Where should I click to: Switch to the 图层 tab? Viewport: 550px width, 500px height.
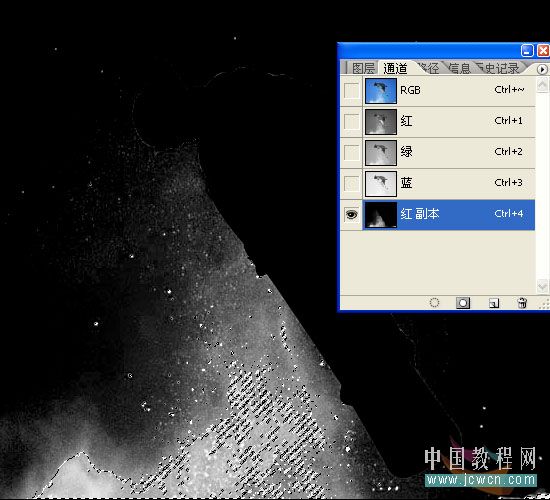click(363, 68)
